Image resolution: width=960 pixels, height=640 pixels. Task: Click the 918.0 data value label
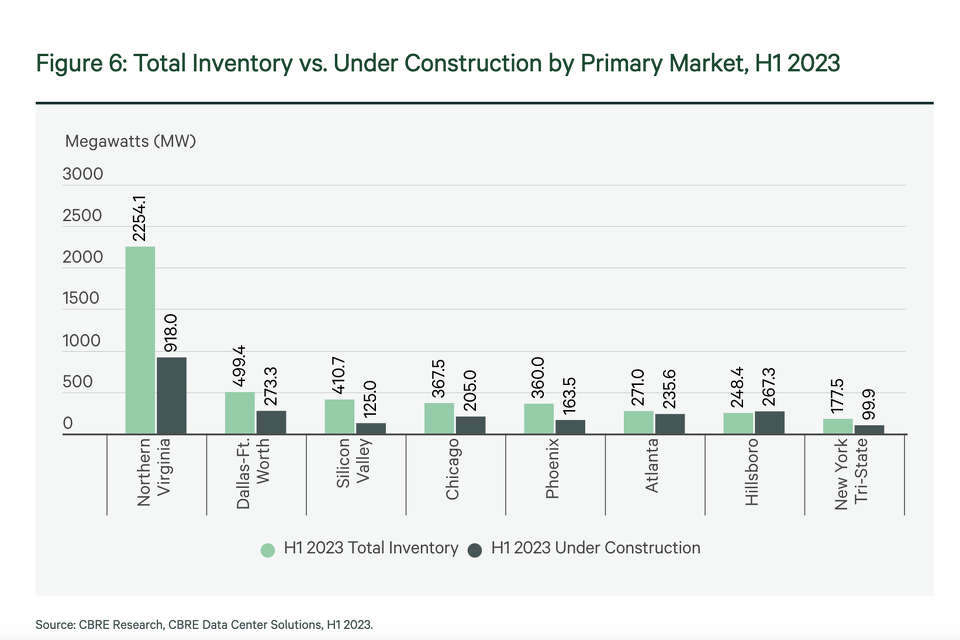pyautogui.click(x=171, y=333)
